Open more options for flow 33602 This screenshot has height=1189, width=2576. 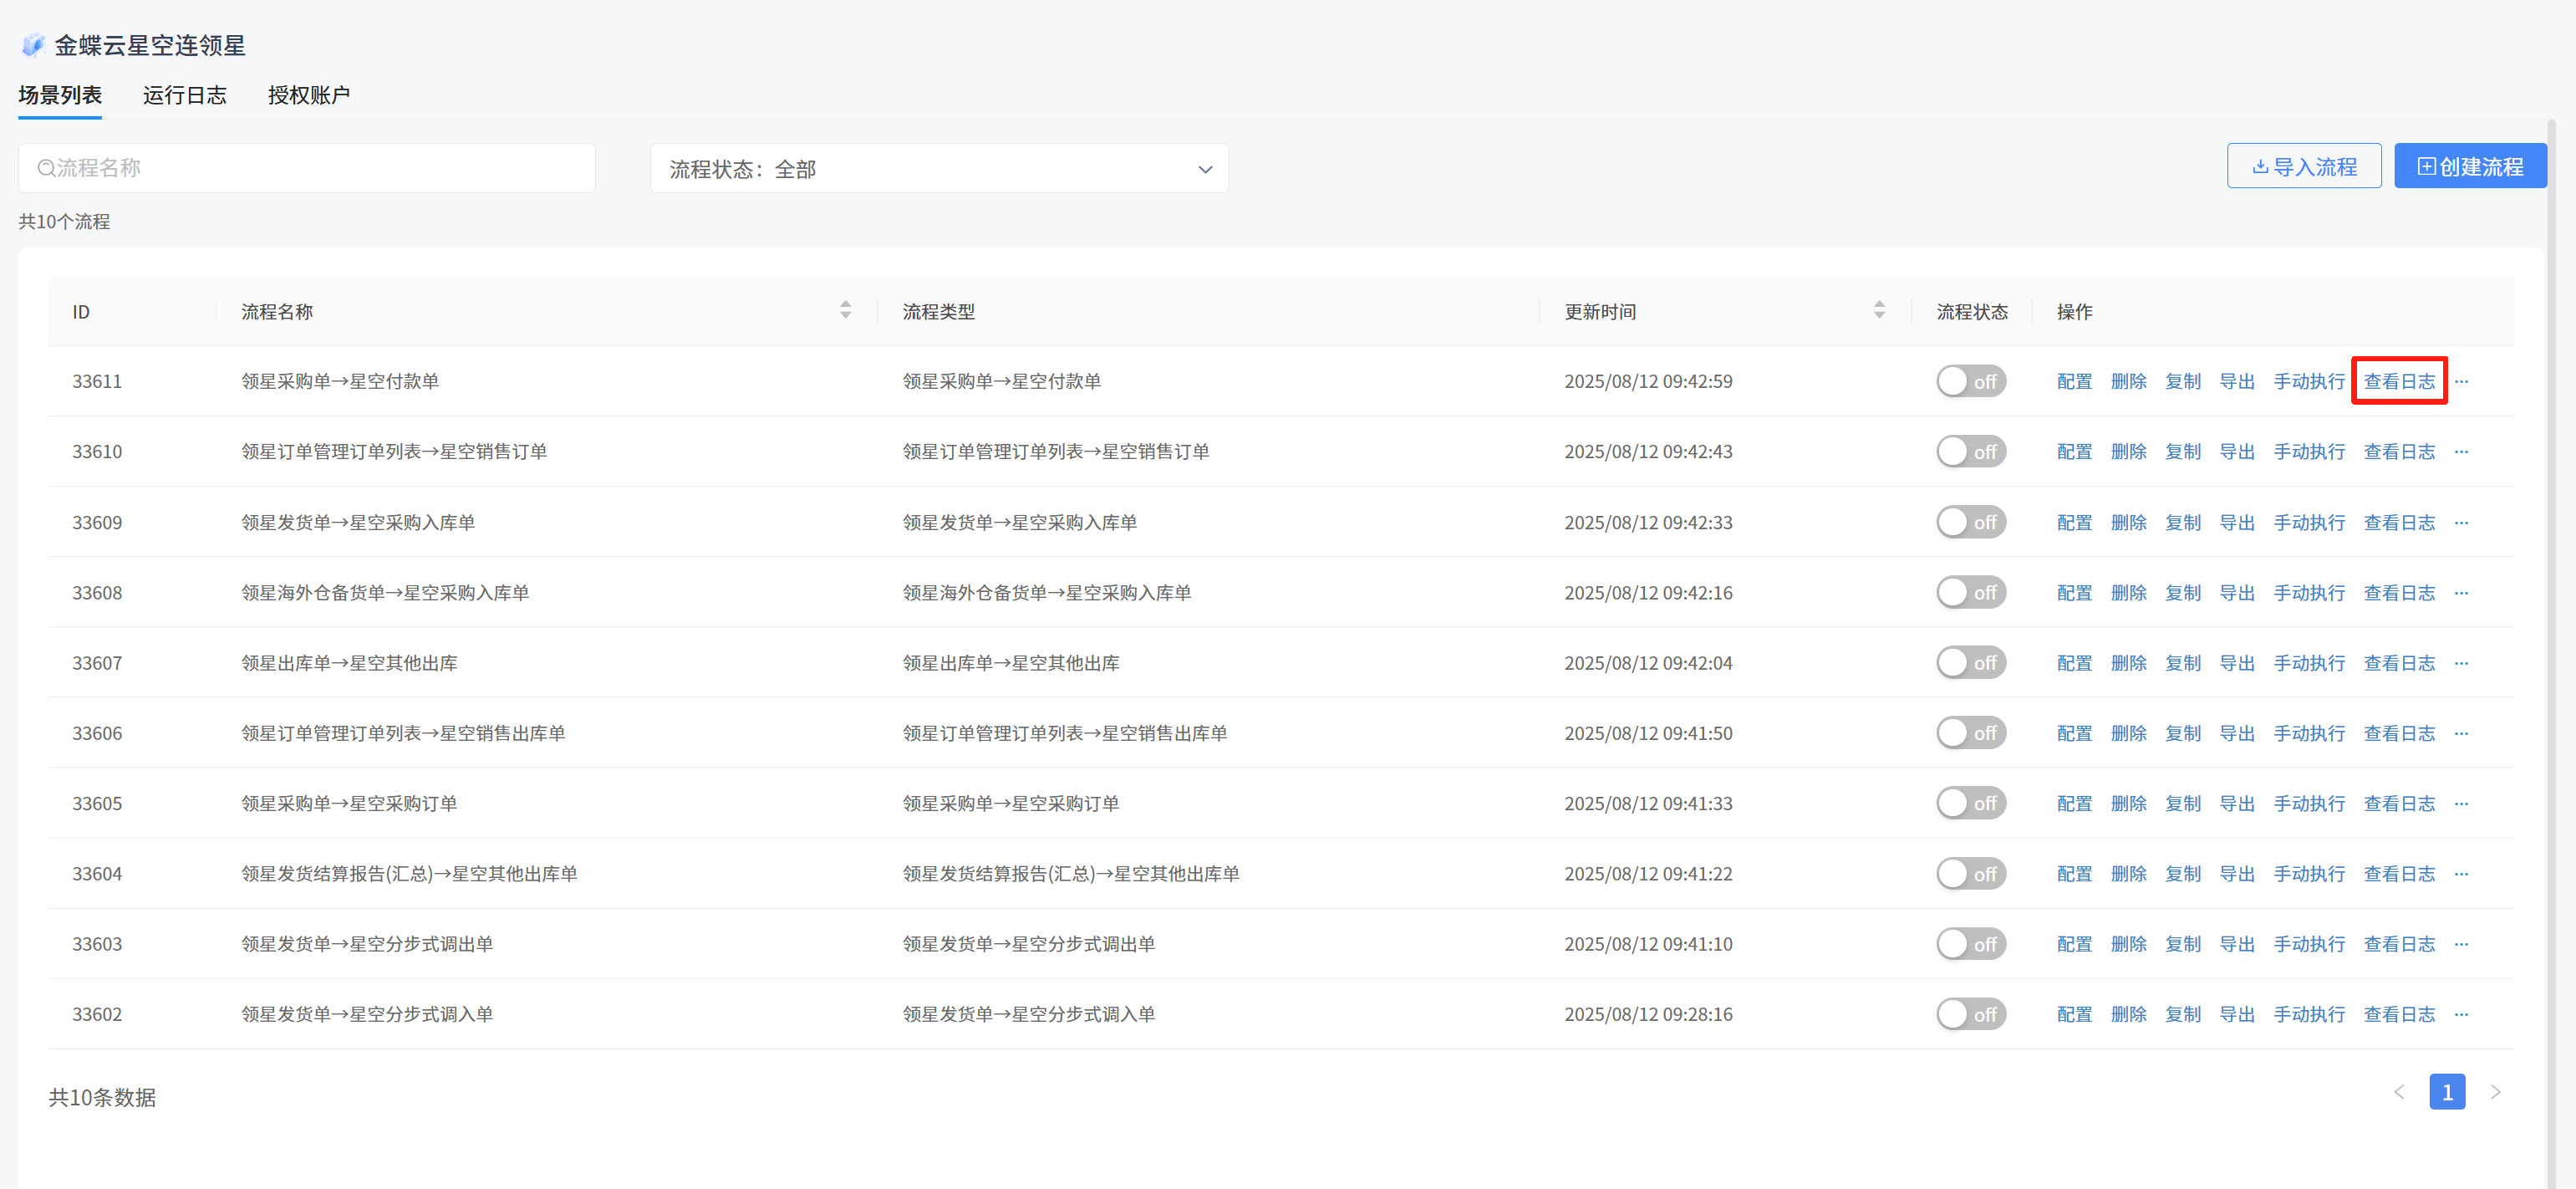click(x=2461, y=1014)
